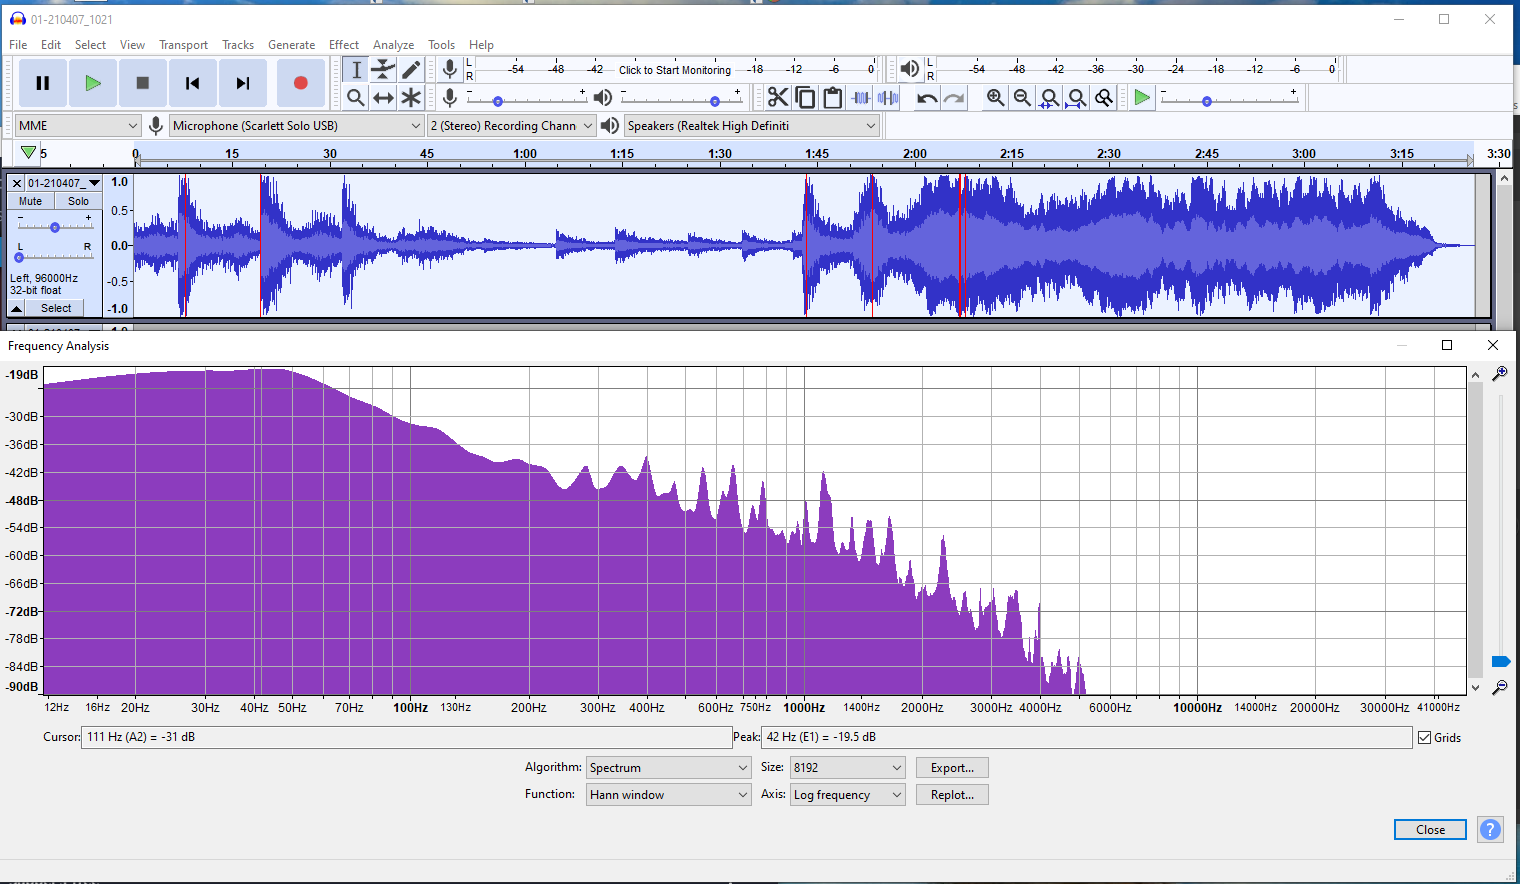The width and height of the screenshot is (1520, 884).
Task: Click the playback meter speaker icon
Action: (909, 68)
